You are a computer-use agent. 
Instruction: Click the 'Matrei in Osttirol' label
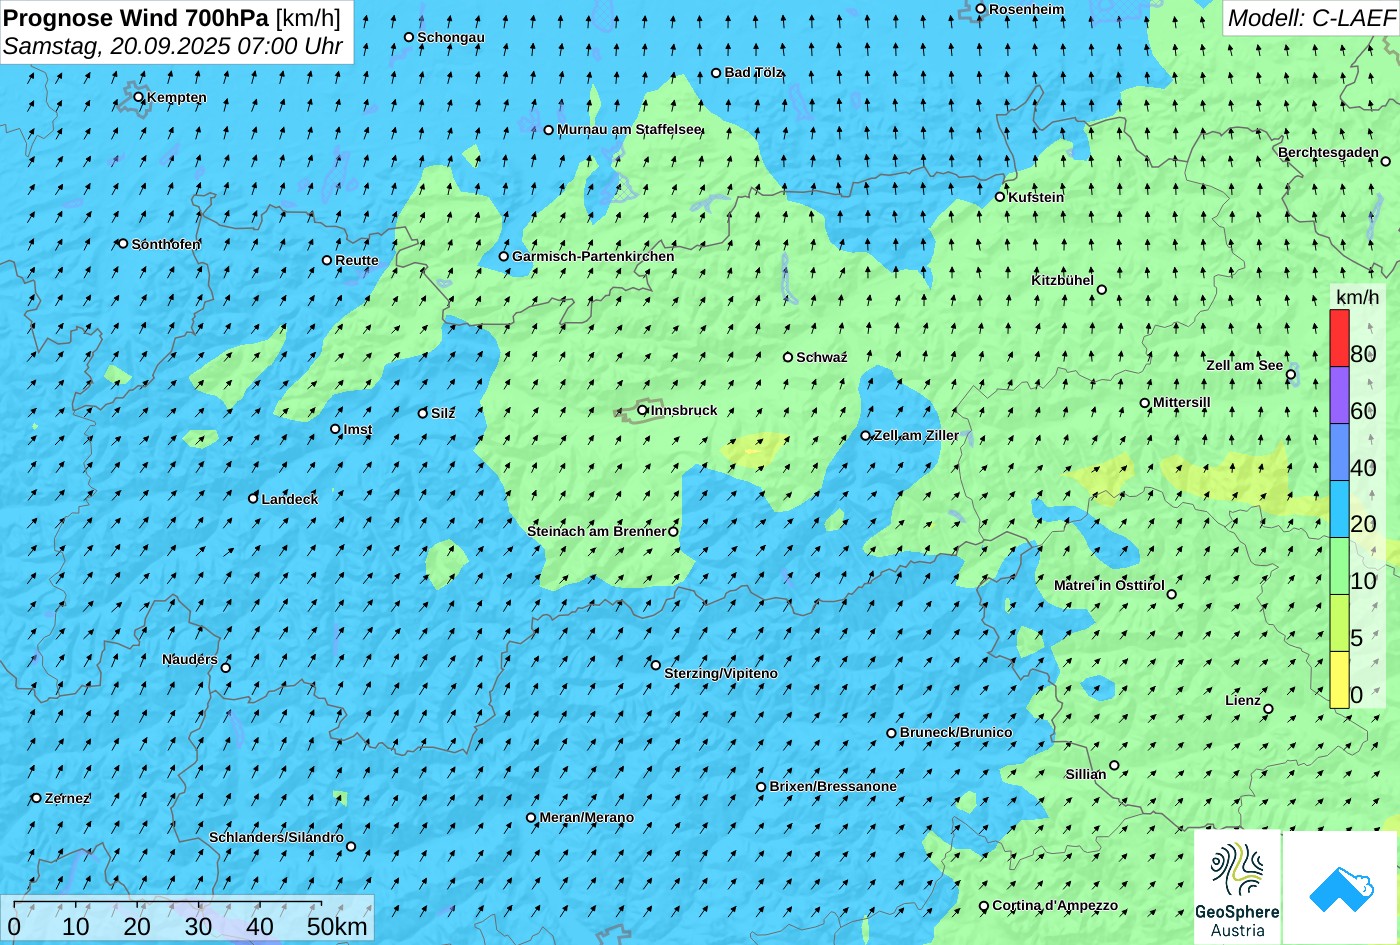pyautogui.click(x=1109, y=585)
